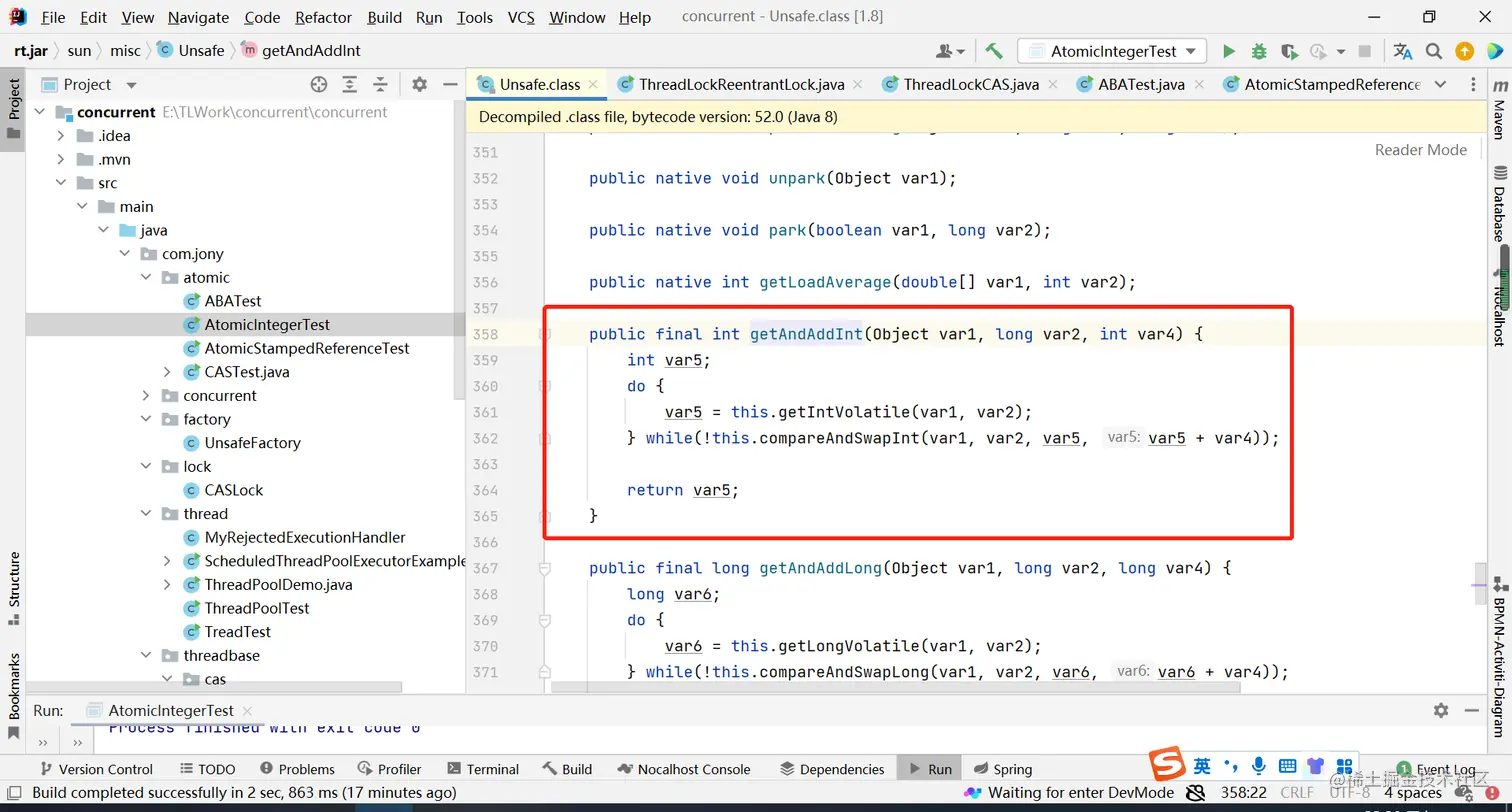Viewport: 1512px width, 812px height.
Task: Switch to the ABATest.java tab
Action: [x=1141, y=85]
